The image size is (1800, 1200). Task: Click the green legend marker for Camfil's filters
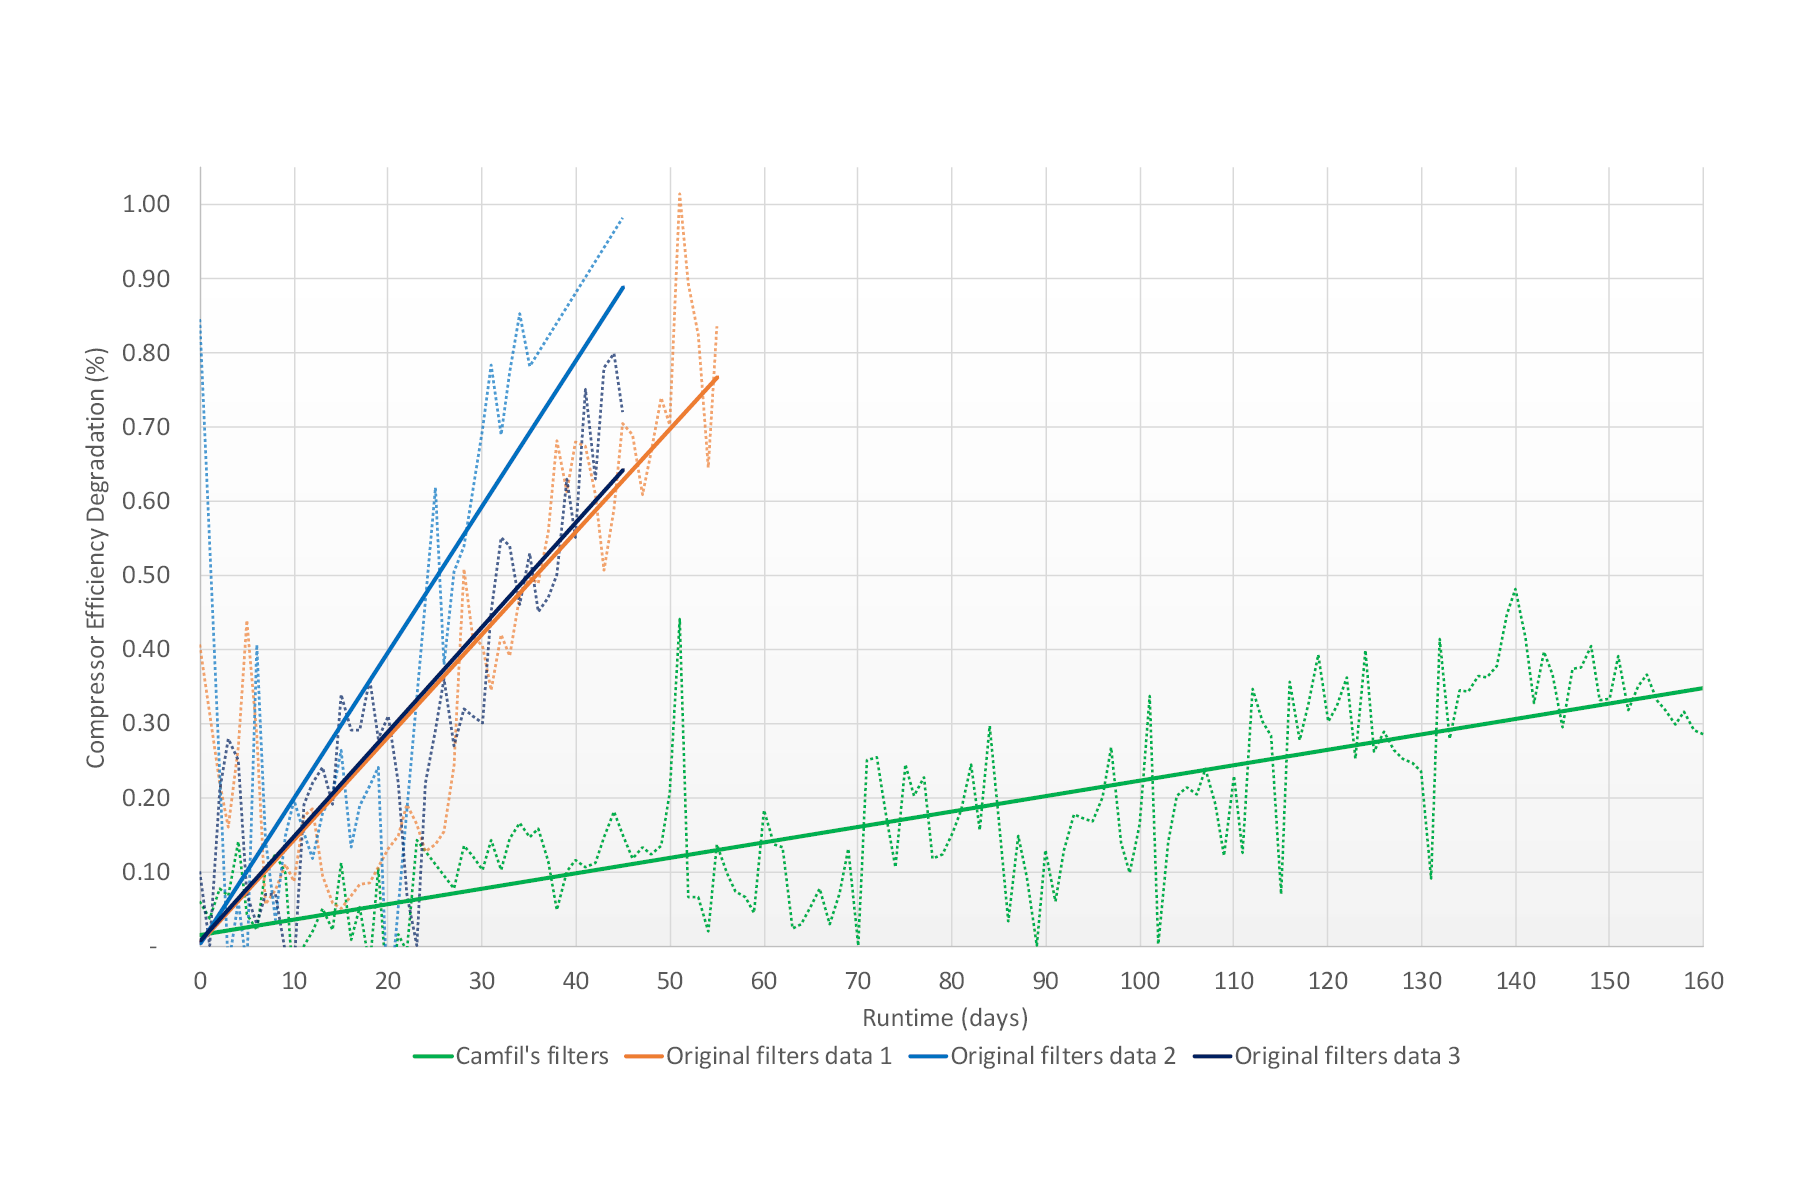pyautogui.click(x=430, y=1055)
